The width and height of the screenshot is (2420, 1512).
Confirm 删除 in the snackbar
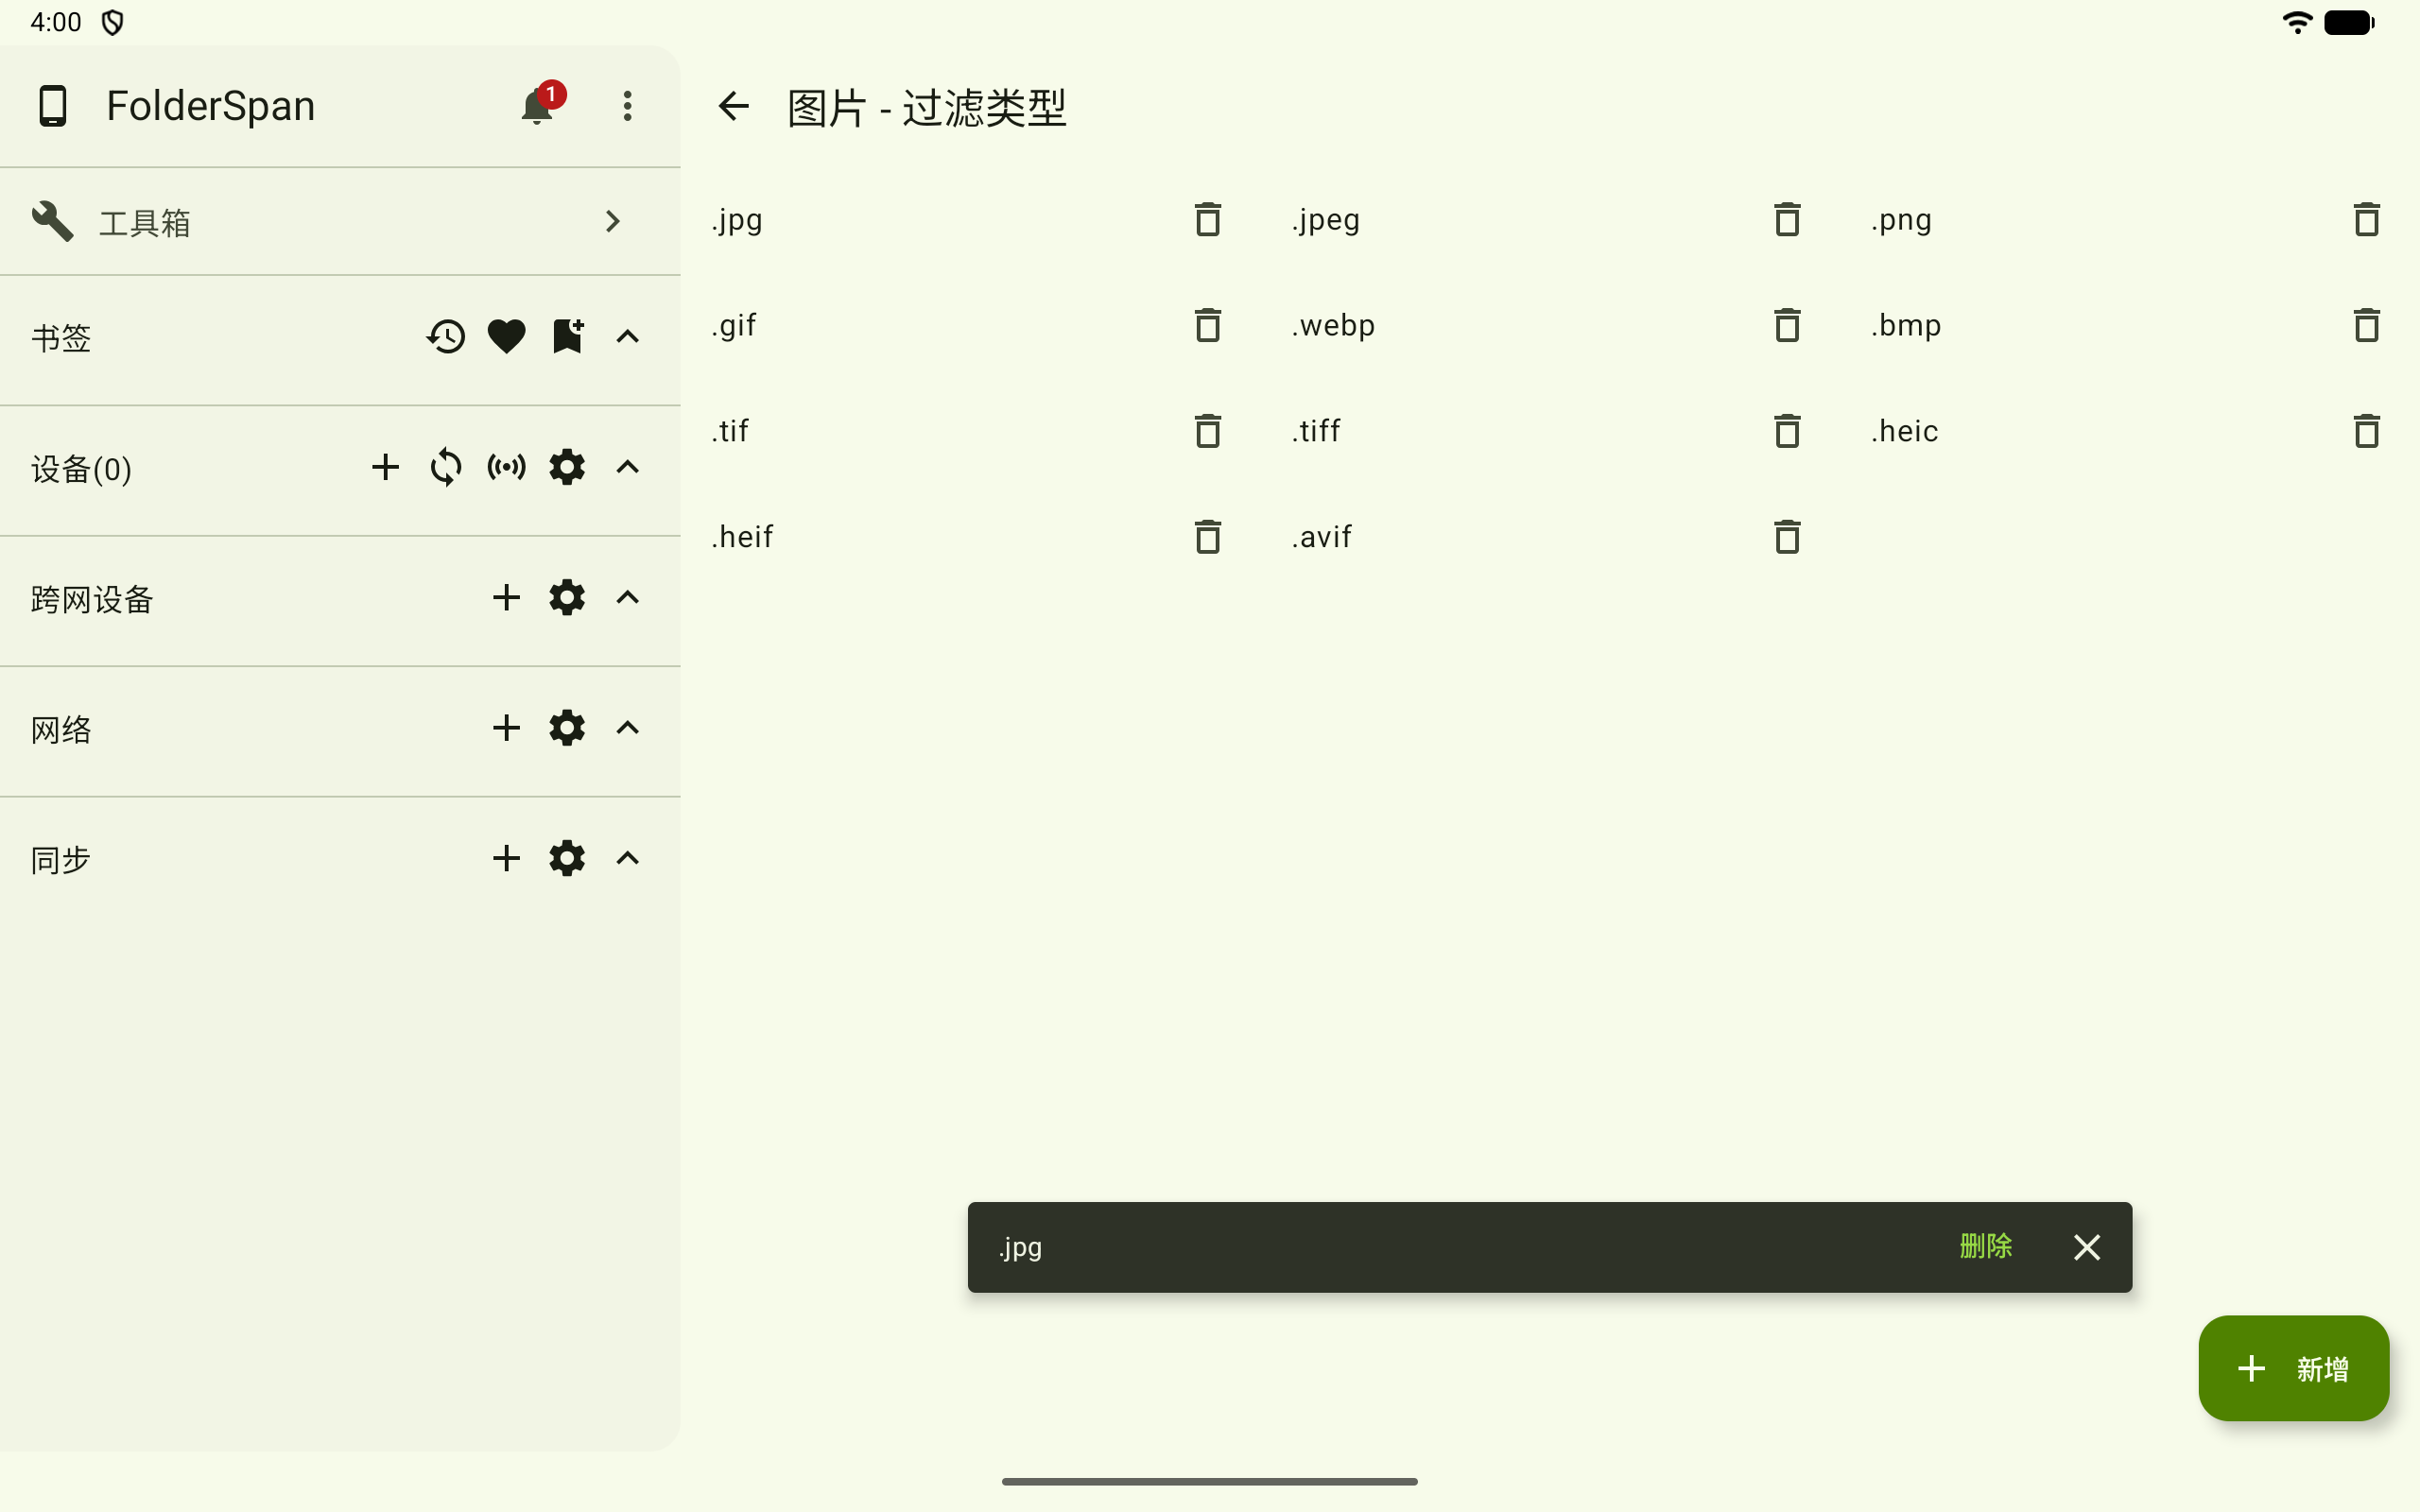[1985, 1247]
